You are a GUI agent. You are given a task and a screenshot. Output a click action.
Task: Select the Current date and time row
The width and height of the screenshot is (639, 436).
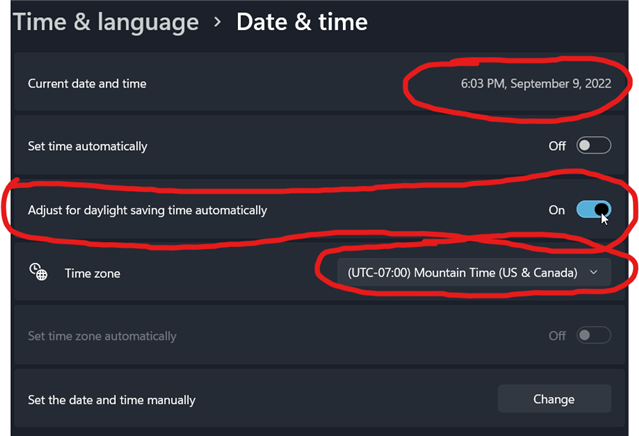pos(320,81)
